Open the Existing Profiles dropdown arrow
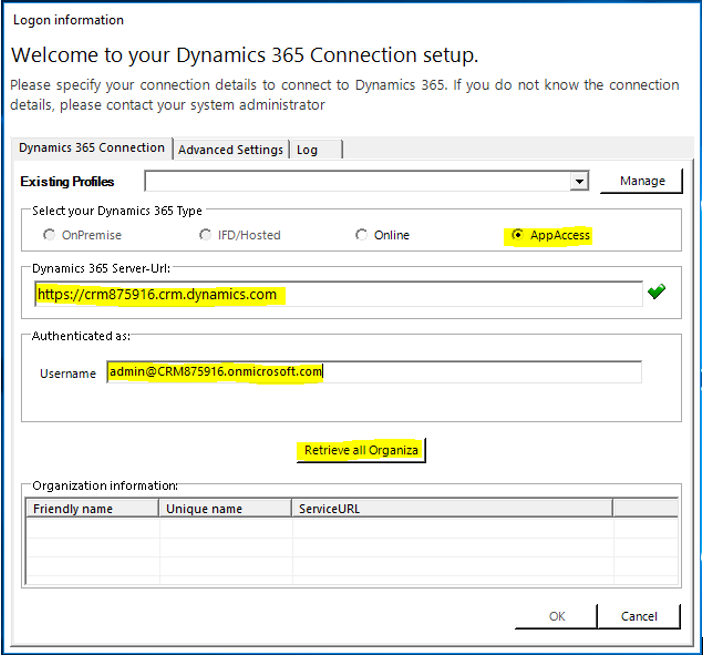The height and width of the screenshot is (656, 703). (579, 182)
